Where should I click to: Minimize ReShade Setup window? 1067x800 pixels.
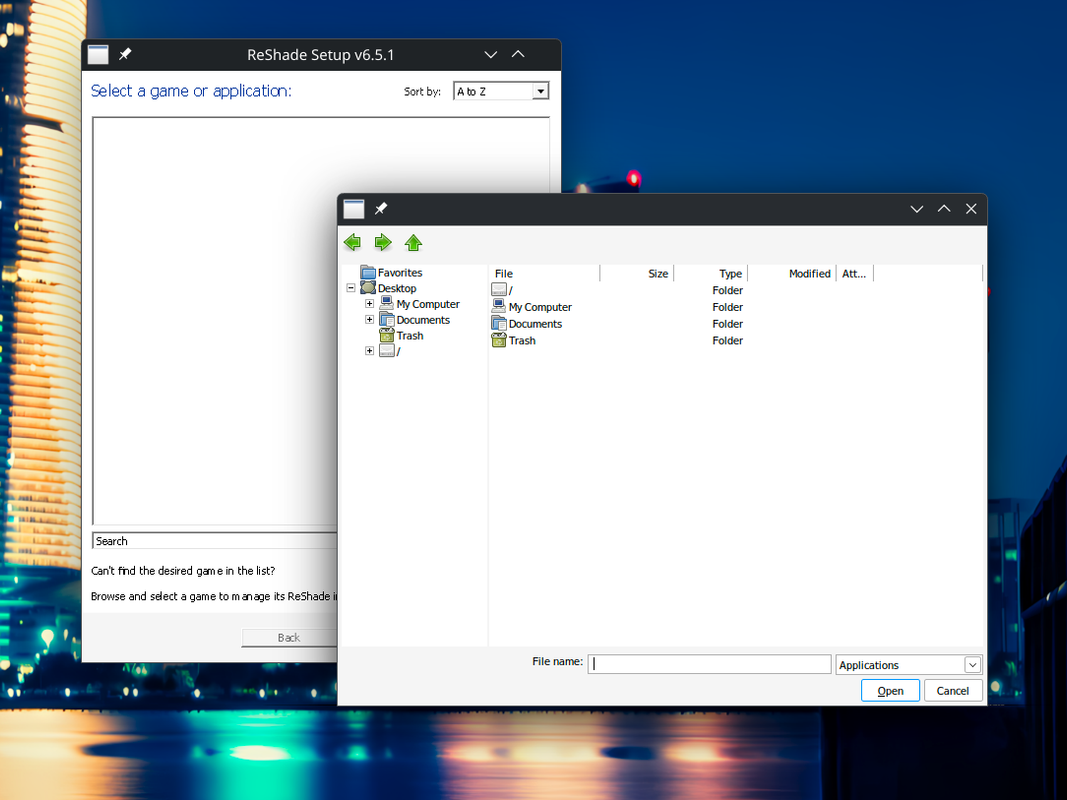click(491, 54)
